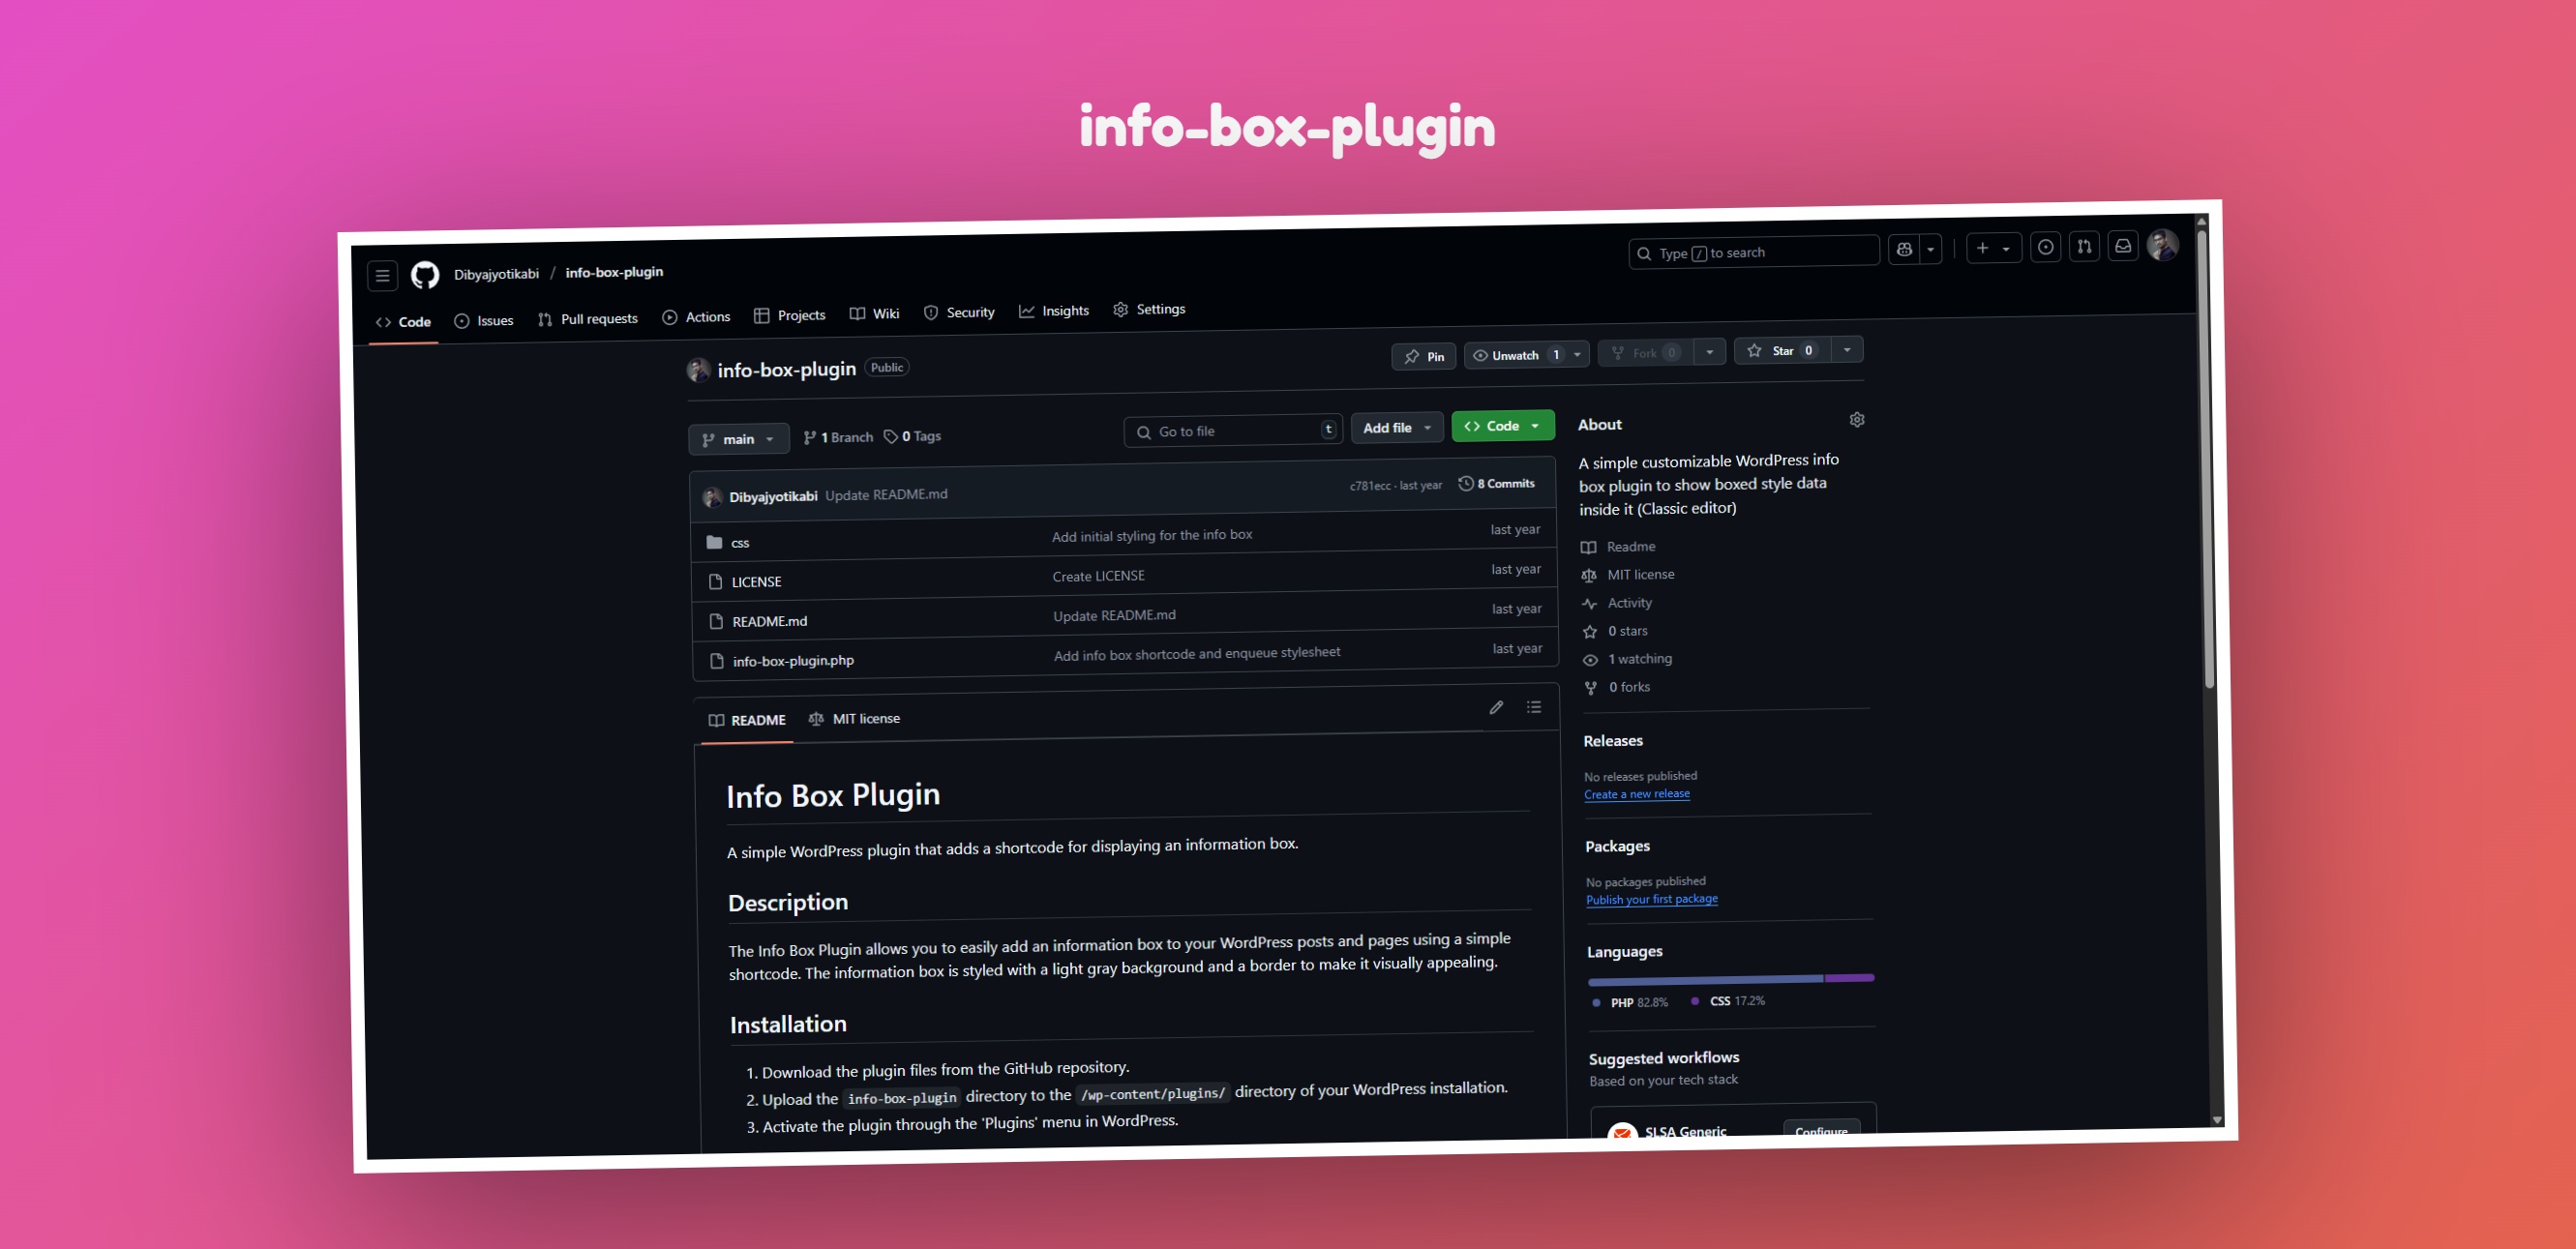Open the Readme link in About
Viewport: 2576px width, 1249px height.
point(1618,547)
